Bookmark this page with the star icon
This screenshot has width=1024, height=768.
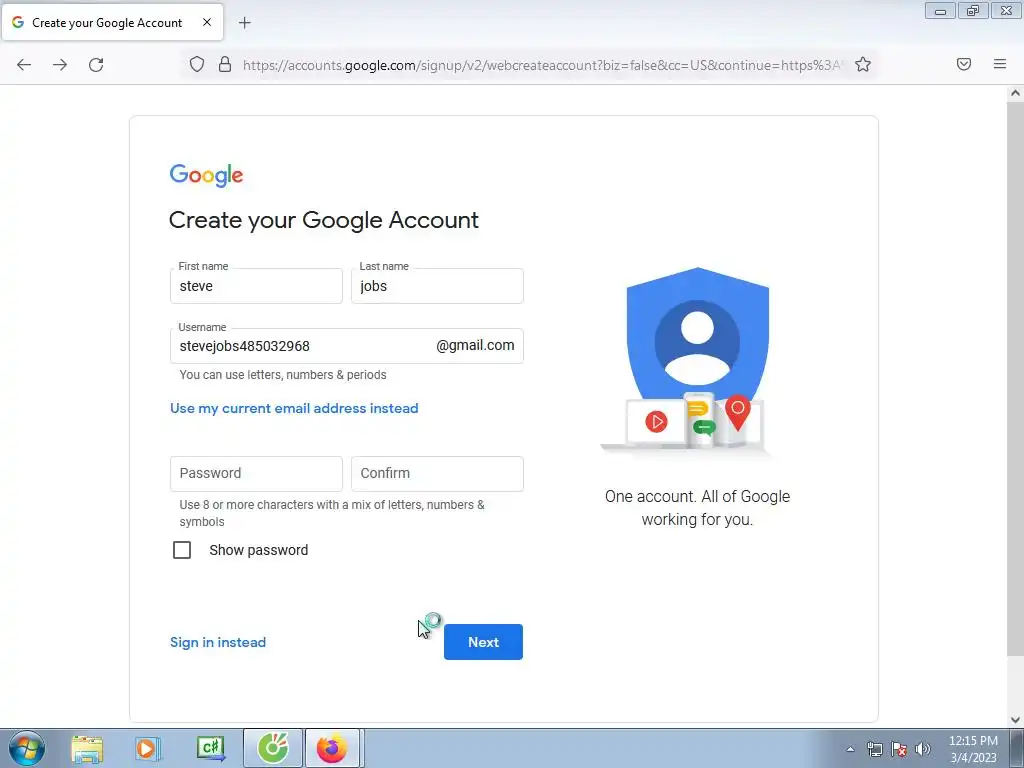[x=863, y=64]
